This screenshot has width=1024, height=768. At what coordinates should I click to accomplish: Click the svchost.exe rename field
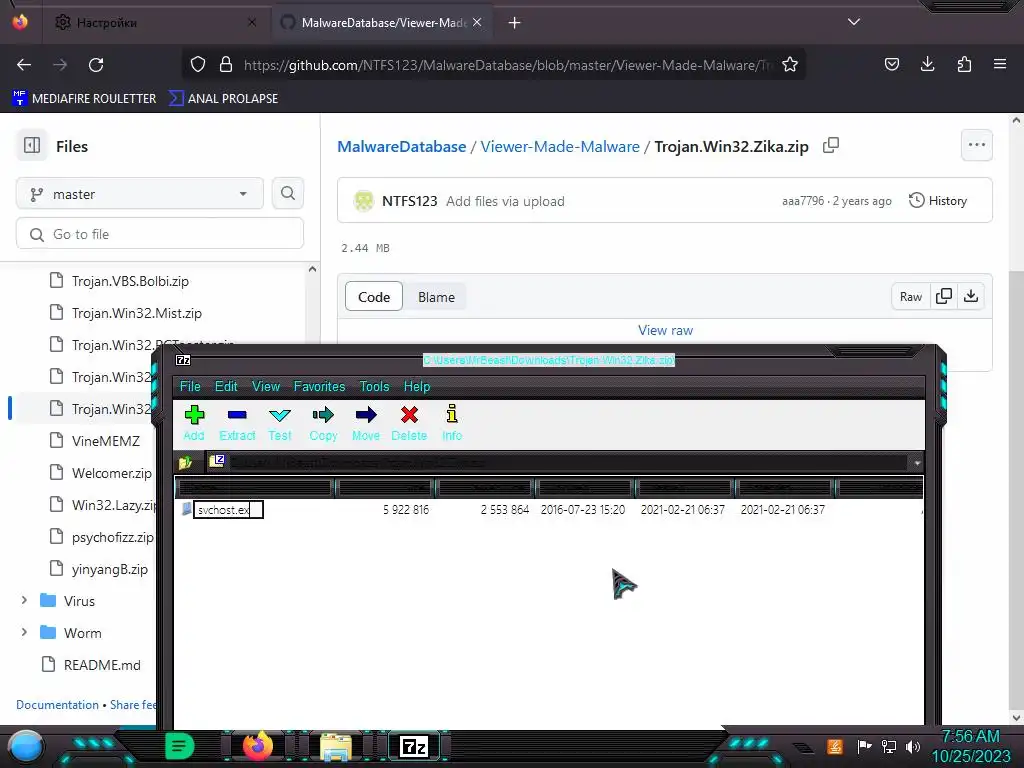tap(228, 509)
